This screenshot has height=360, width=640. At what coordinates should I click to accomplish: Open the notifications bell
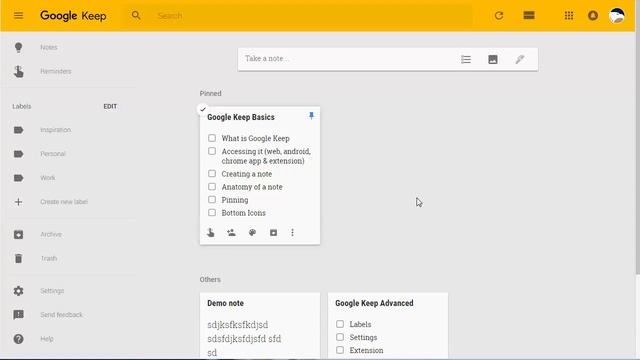pos(593,16)
